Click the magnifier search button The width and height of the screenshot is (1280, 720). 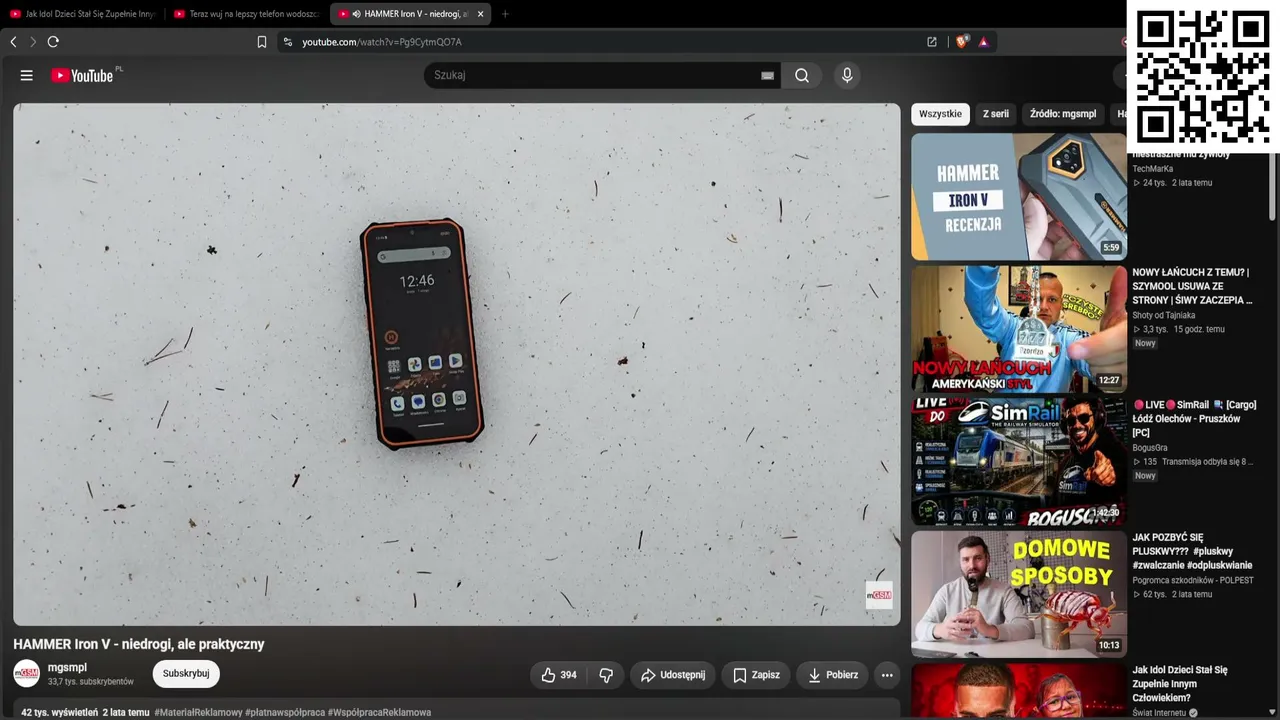802,75
